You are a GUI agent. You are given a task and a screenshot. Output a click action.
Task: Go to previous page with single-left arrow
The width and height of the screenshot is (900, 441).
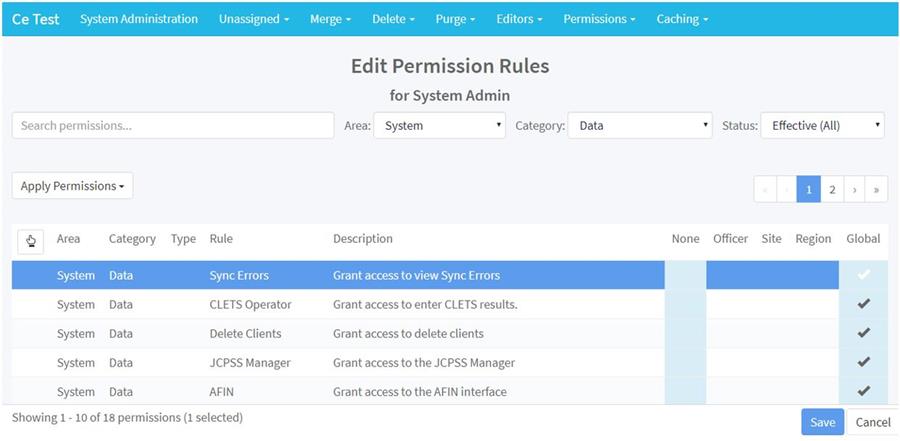[x=787, y=189]
